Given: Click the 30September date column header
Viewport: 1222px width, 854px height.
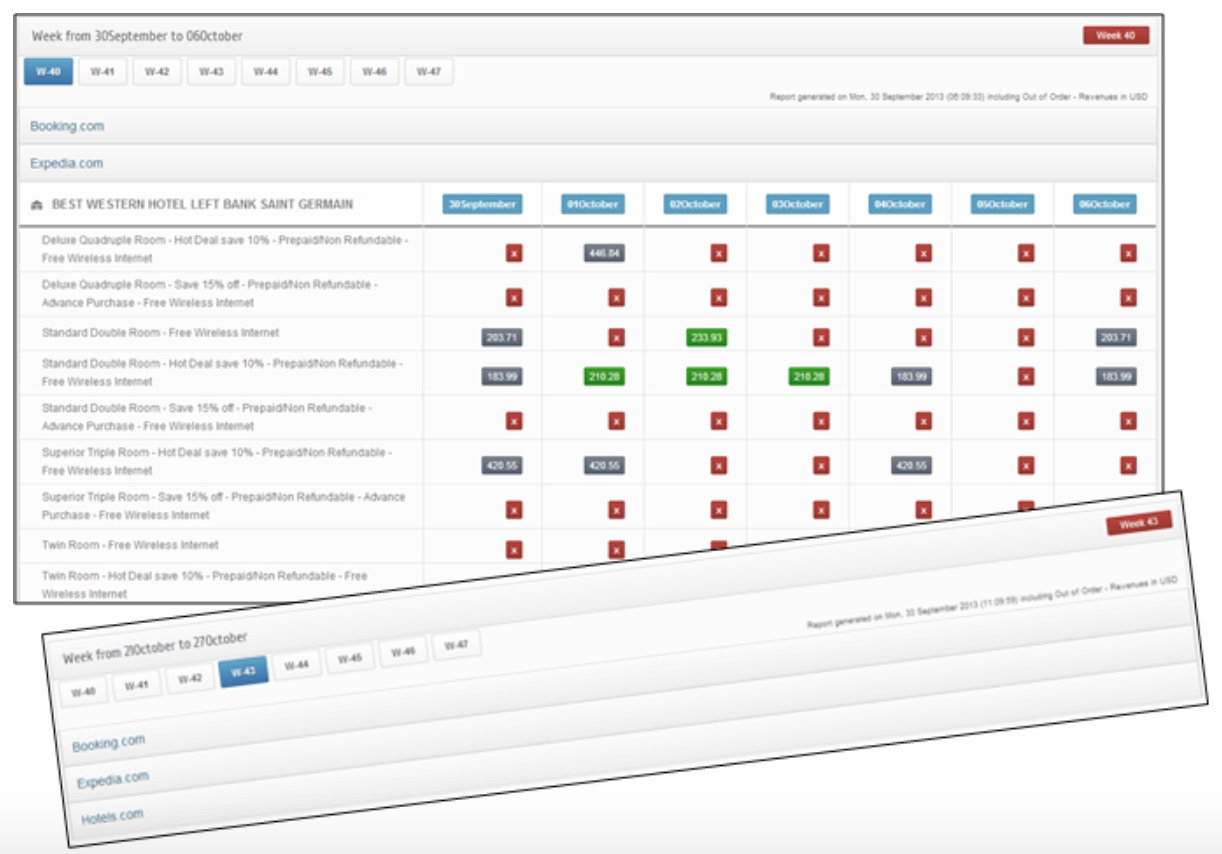Looking at the screenshot, I should 482,204.
